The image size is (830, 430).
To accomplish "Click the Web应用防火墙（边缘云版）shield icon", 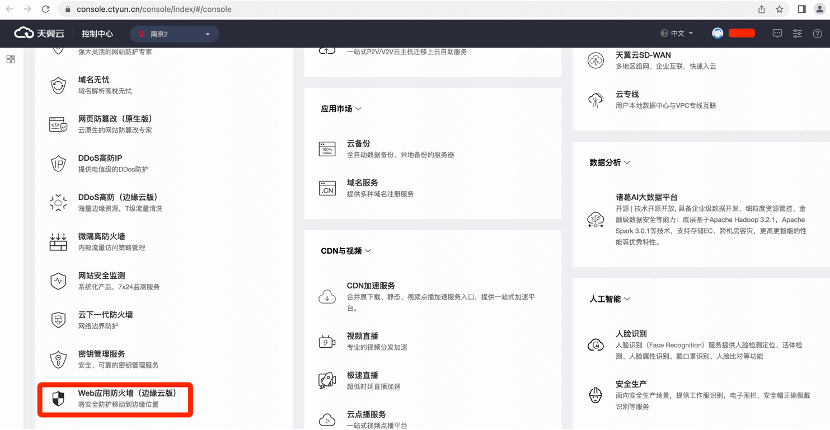I will [x=58, y=399].
